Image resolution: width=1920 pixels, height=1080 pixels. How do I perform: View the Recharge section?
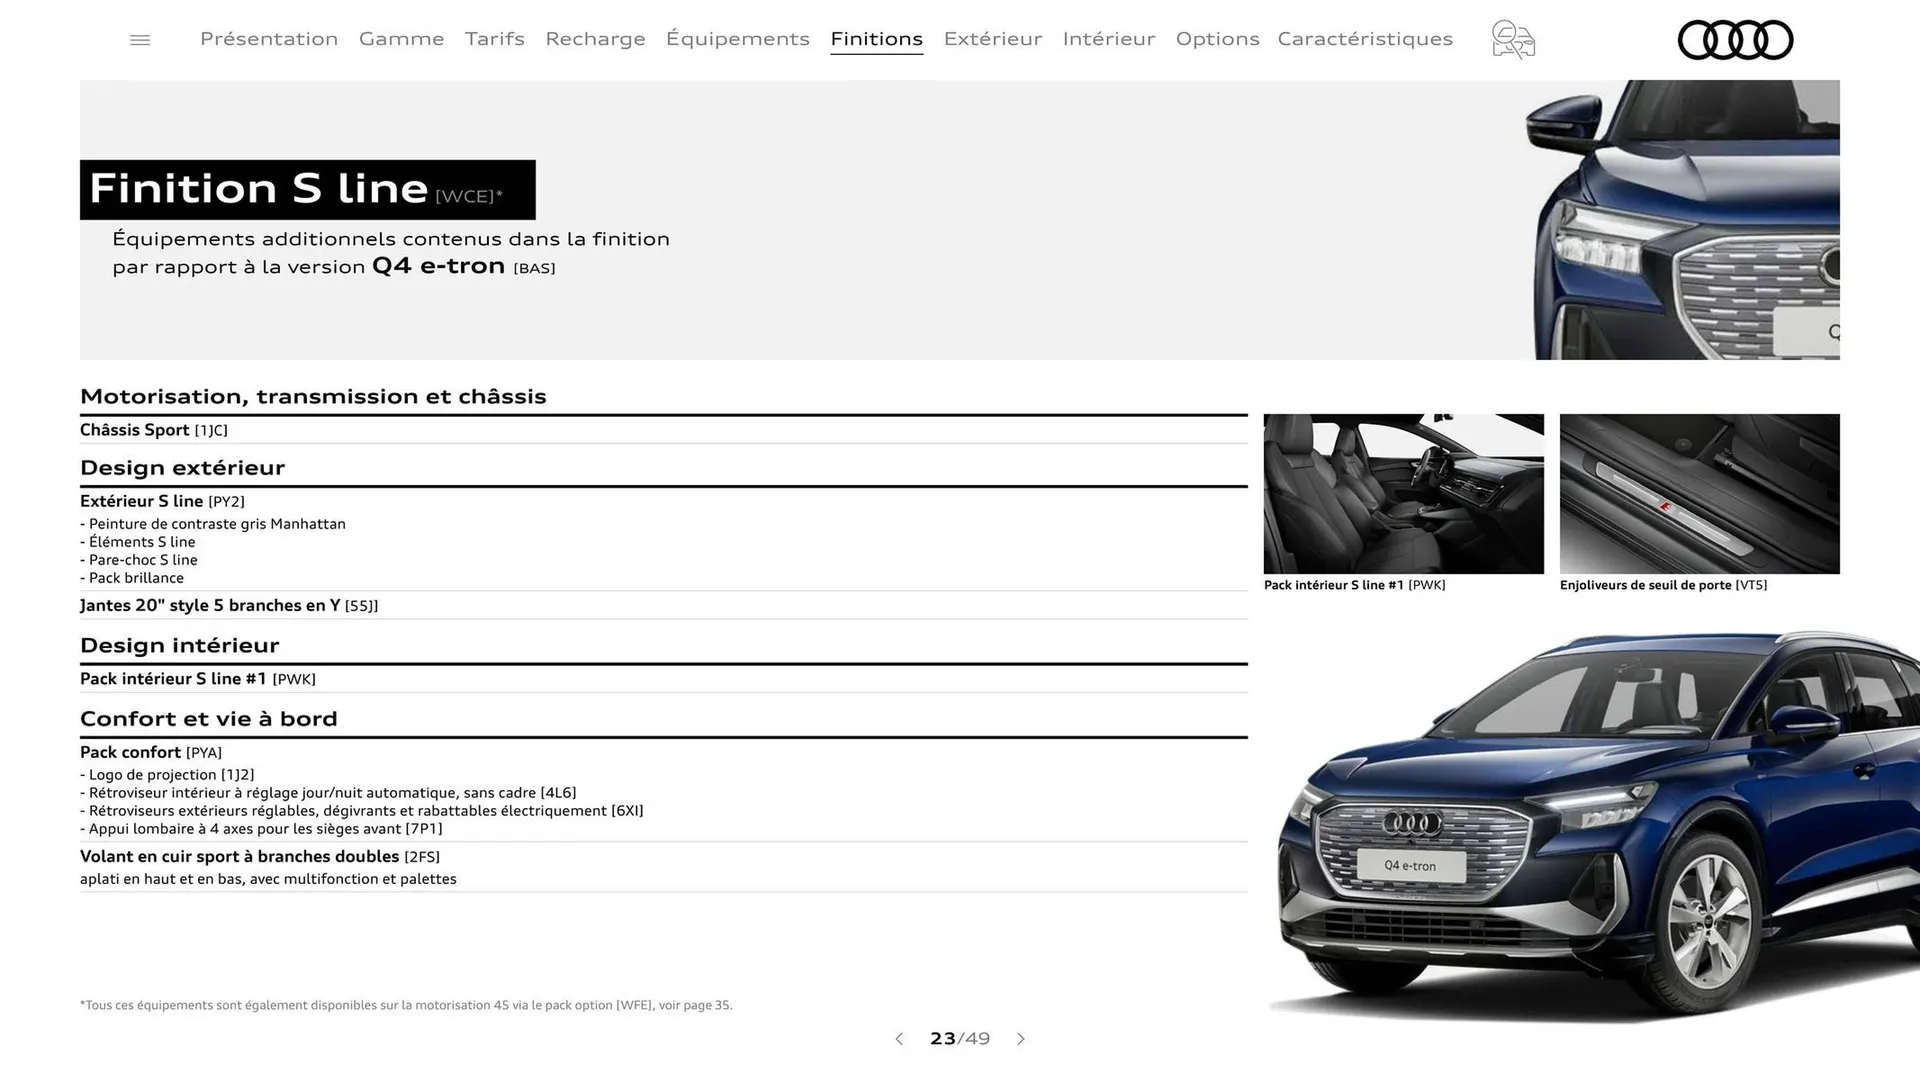coord(595,39)
